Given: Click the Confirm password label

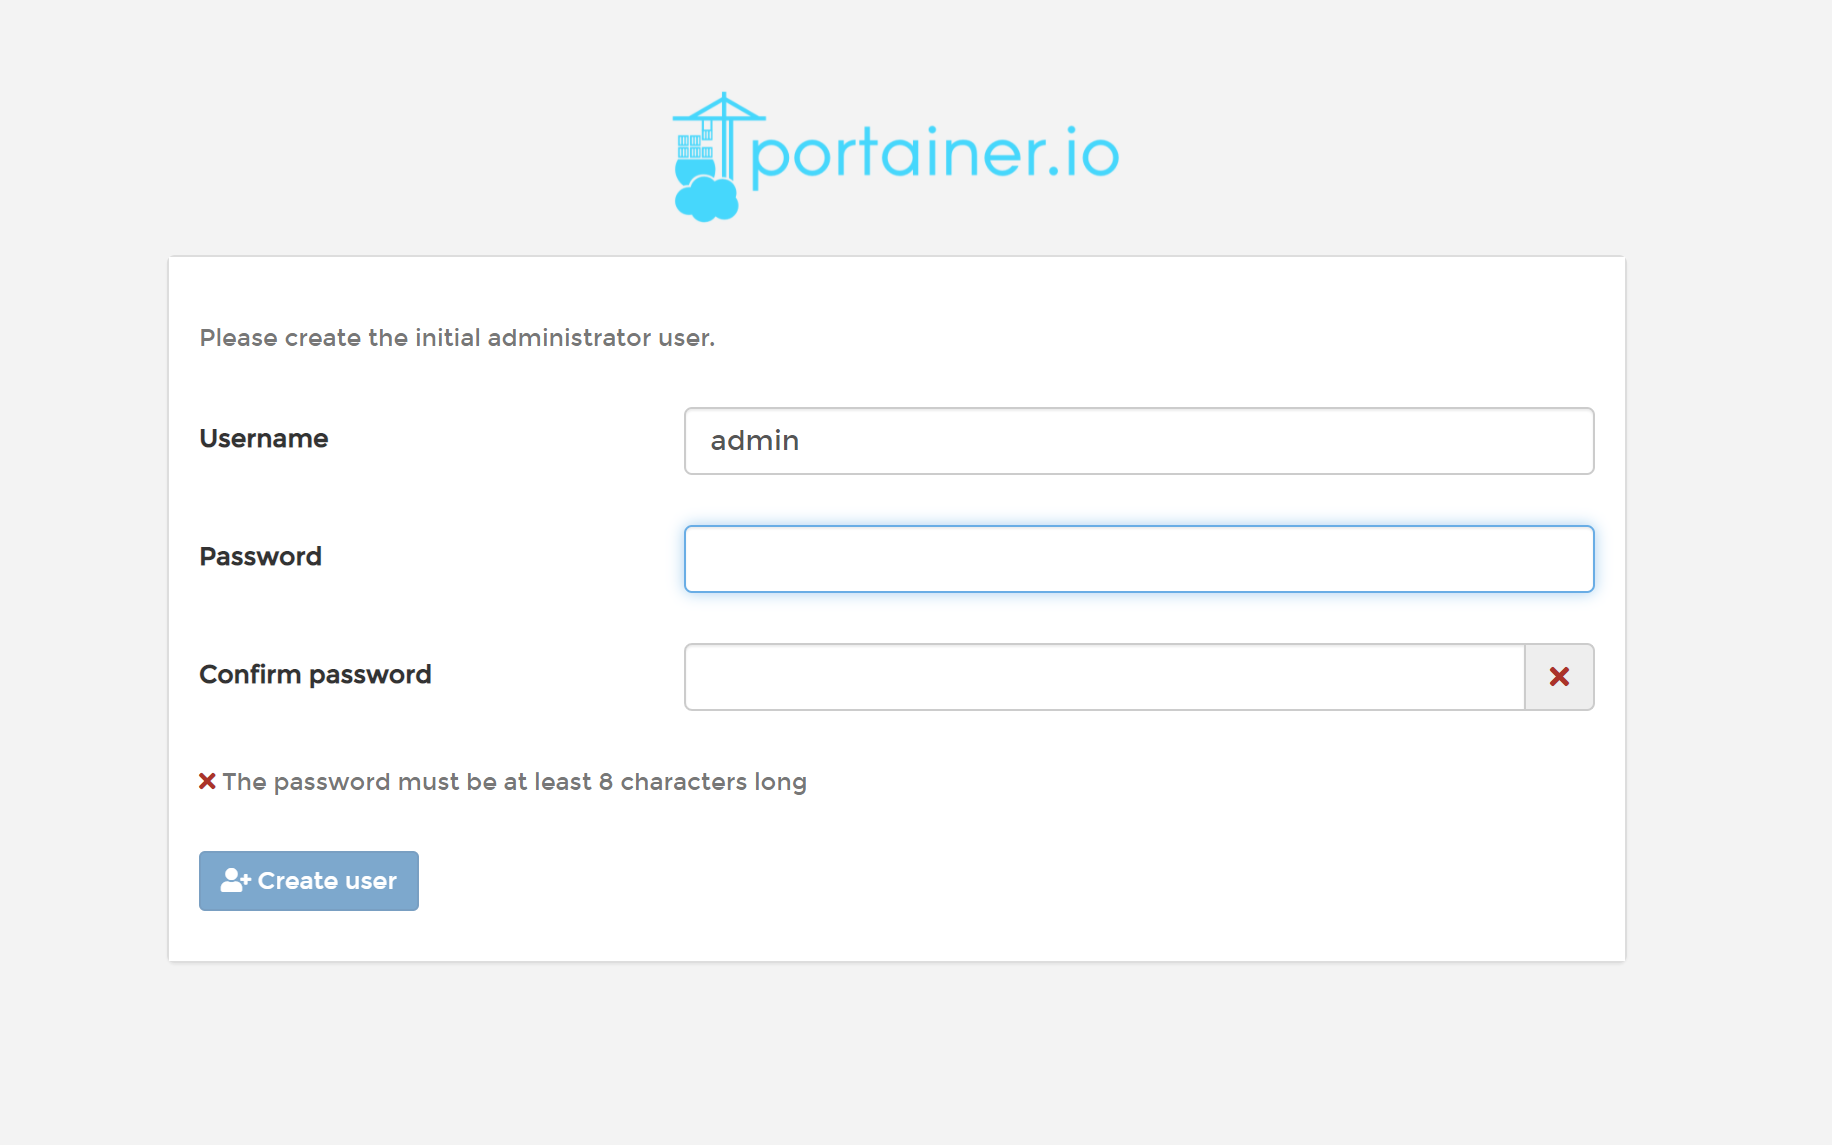Looking at the screenshot, I should pos(315,675).
